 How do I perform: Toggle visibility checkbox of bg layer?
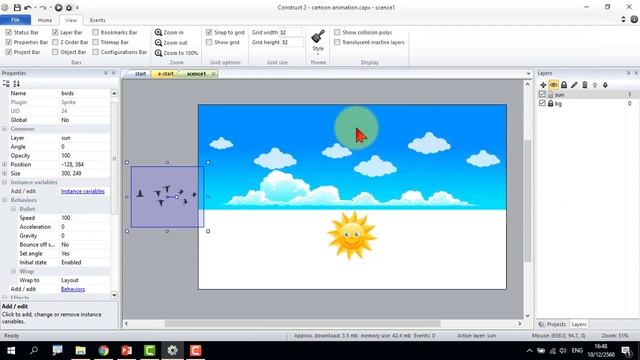coord(542,103)
